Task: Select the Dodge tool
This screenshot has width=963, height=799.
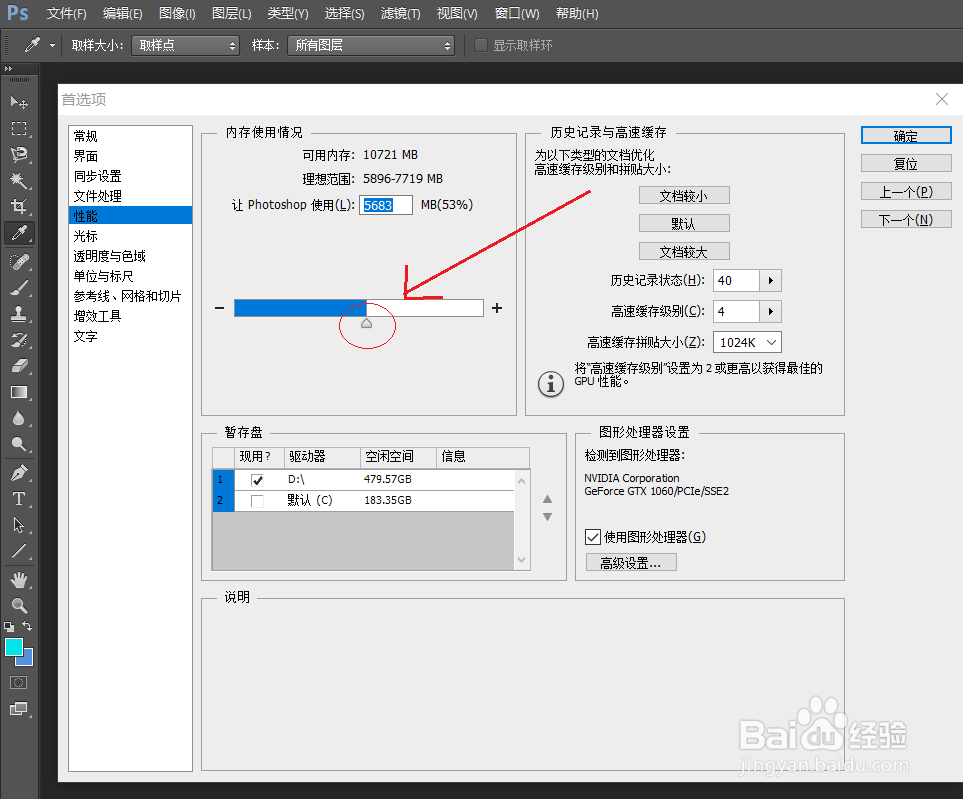Action: click(x=18, y=444)
